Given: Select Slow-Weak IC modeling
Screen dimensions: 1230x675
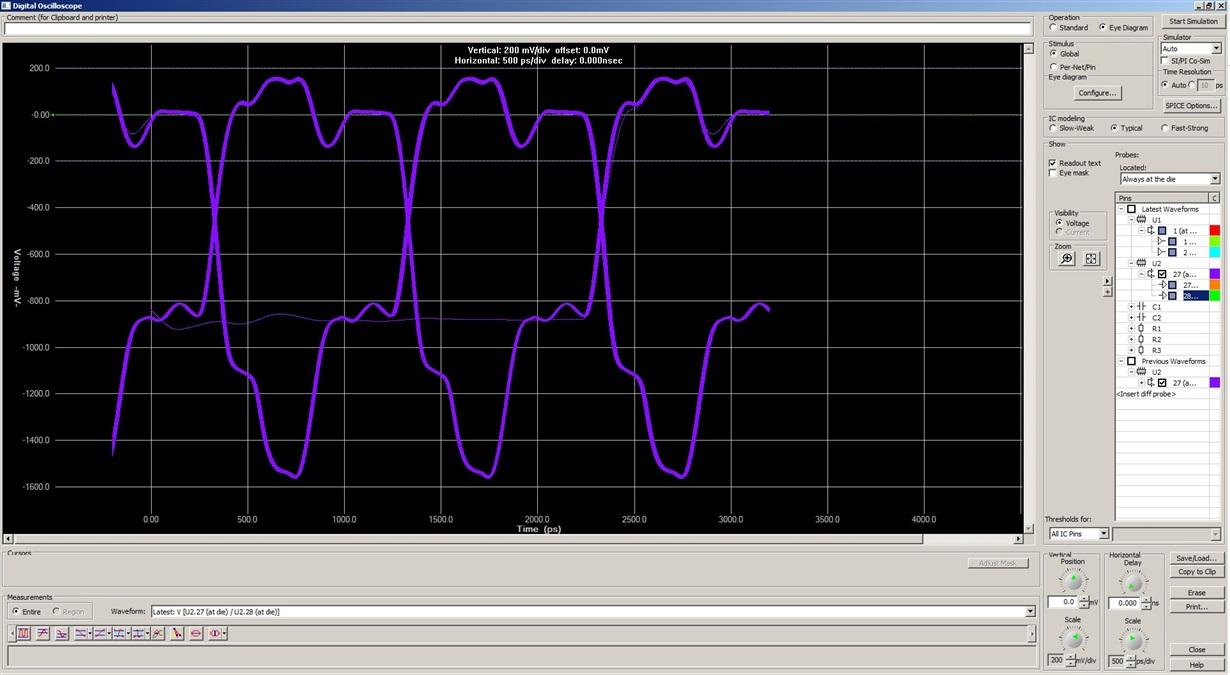Looking at the screenshot, I should tap(1053, 128).
